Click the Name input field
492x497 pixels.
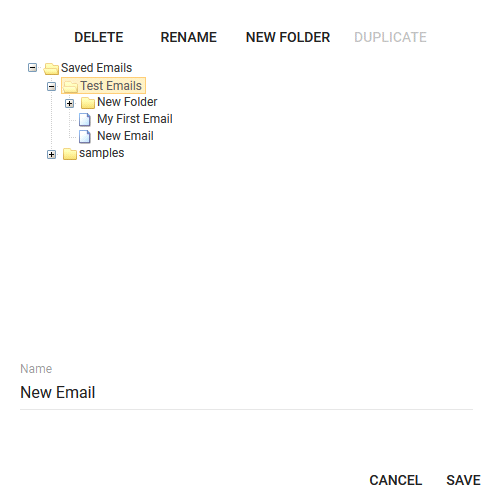[246, 392]
